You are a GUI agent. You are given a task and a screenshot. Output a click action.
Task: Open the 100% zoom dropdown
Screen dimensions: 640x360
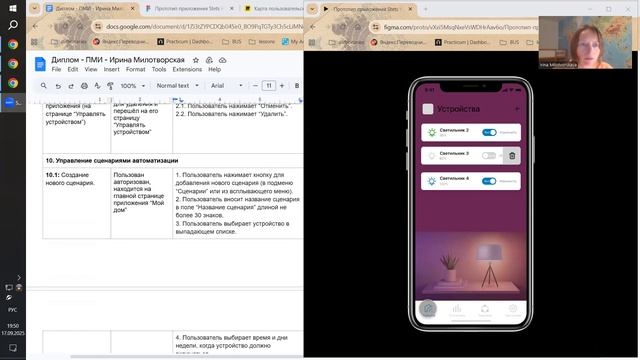tap(133, 86)
